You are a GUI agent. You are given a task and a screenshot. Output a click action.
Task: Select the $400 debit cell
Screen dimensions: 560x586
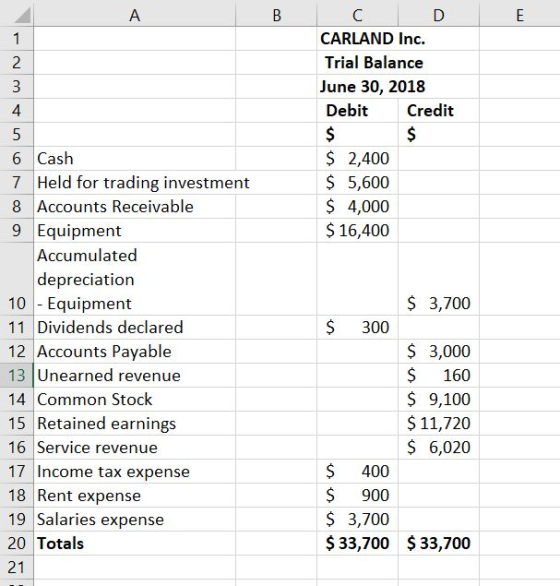[x=357, y=471]
